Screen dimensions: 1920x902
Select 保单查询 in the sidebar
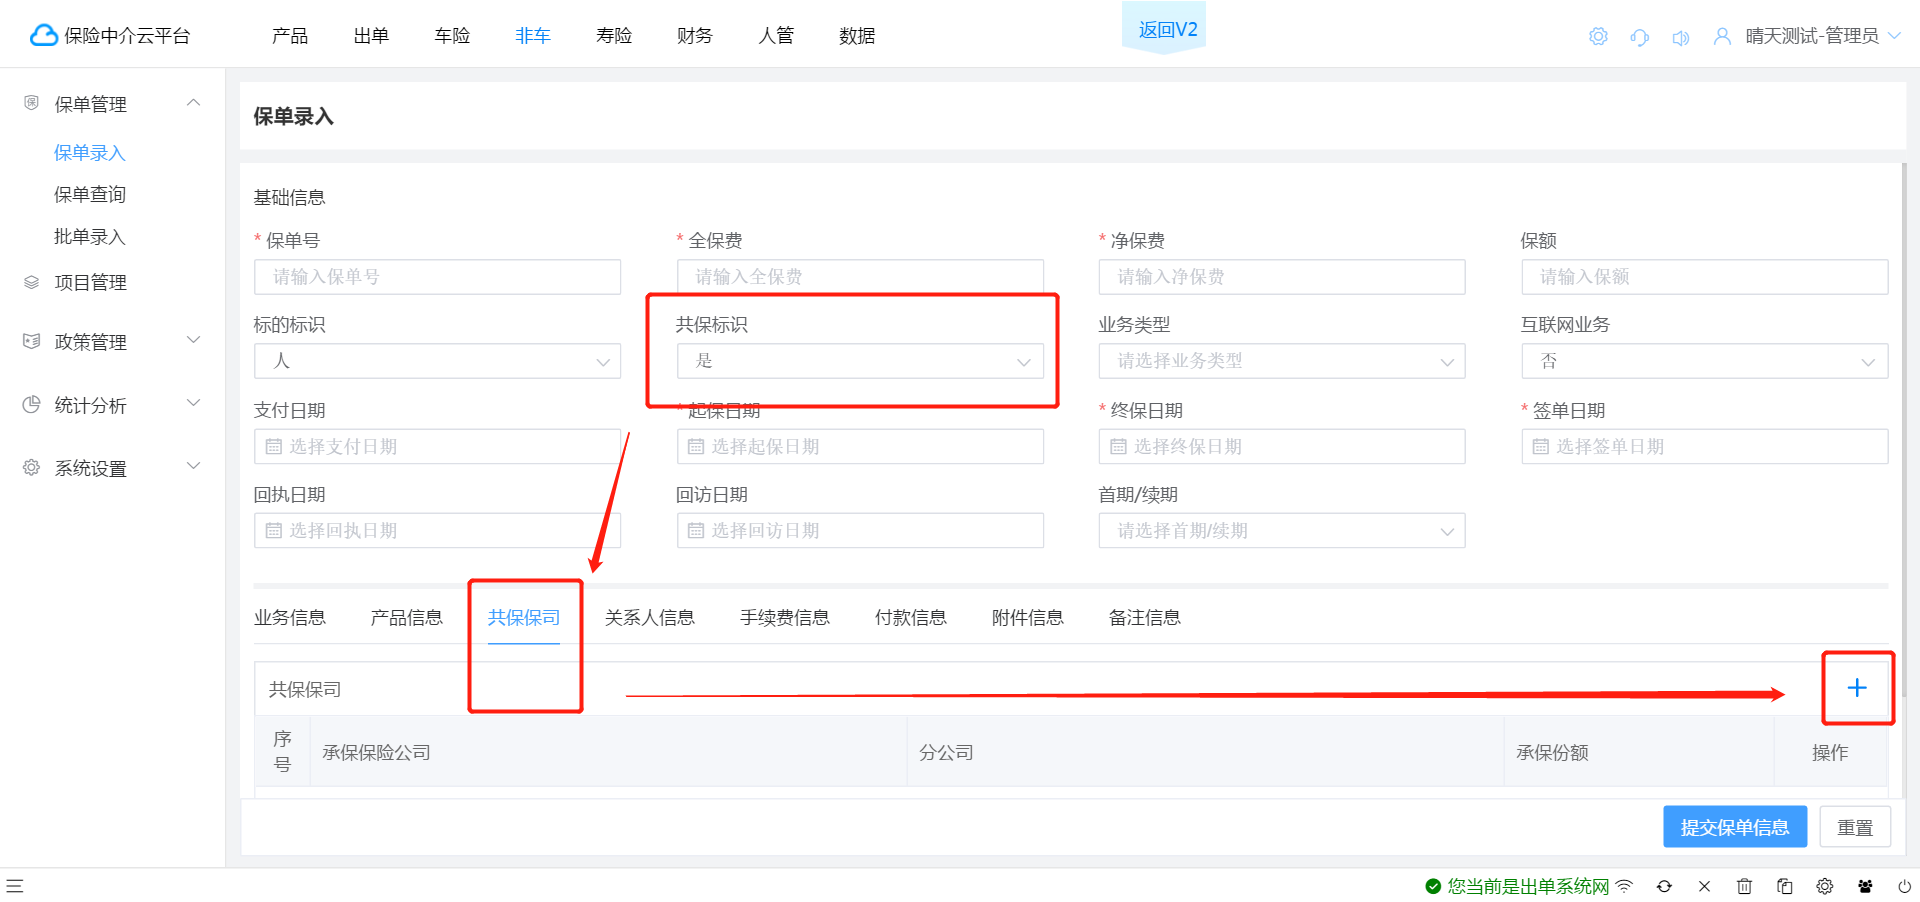90,195
